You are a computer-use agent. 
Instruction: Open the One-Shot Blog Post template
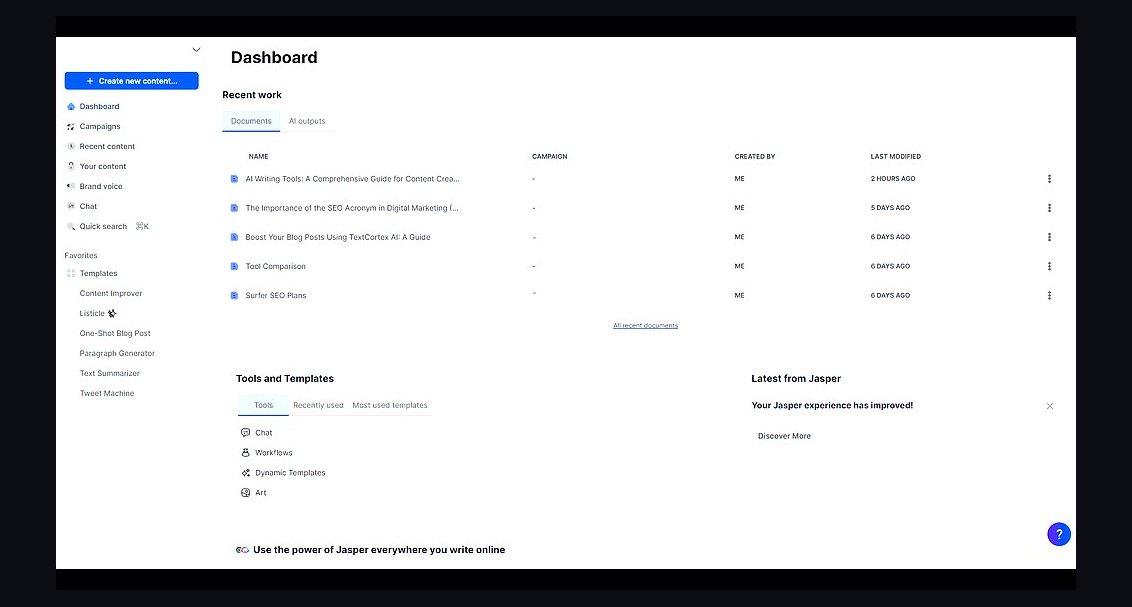[115, 333]
